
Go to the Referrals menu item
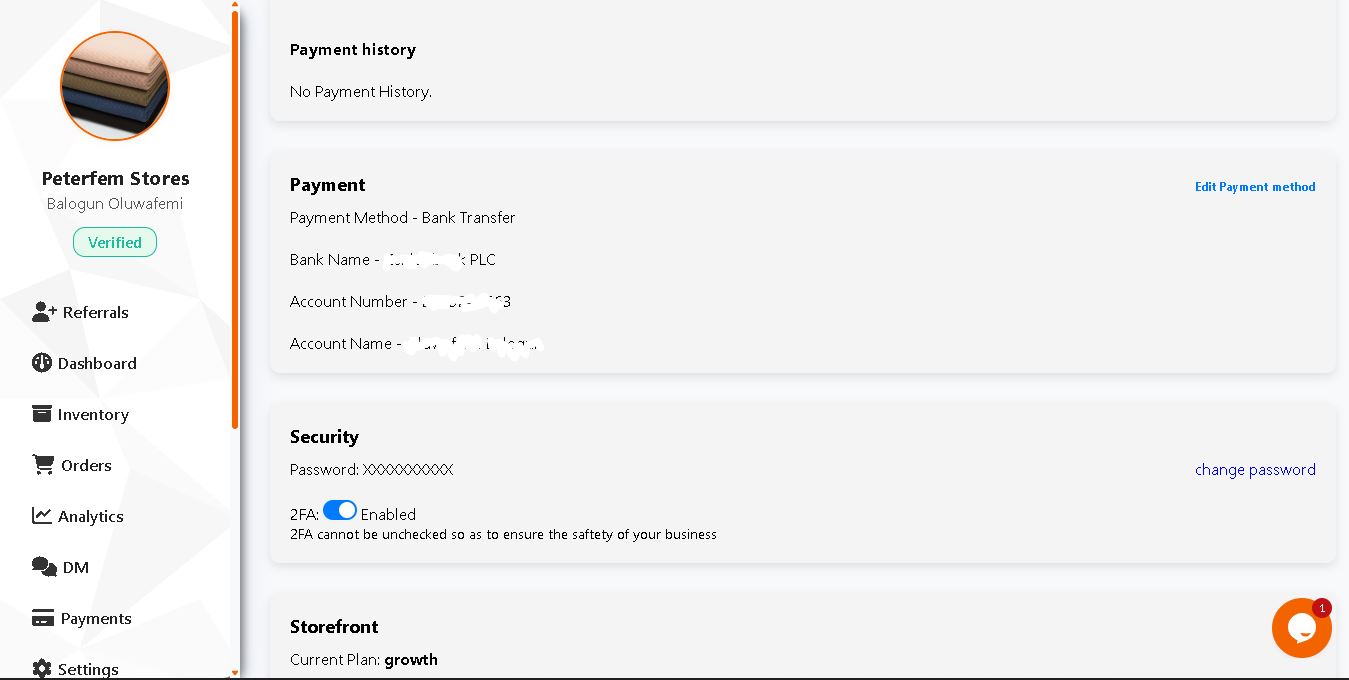95,312
